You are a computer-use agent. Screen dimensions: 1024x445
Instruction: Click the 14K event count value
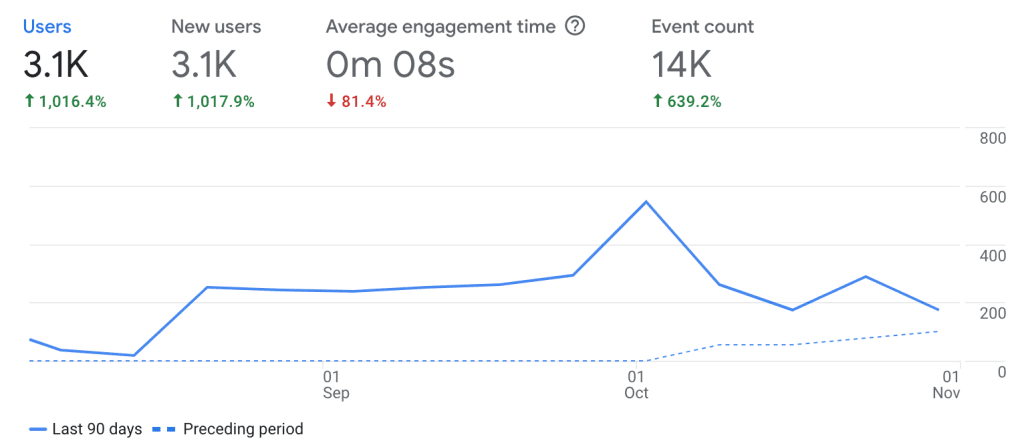coord(683,66)
